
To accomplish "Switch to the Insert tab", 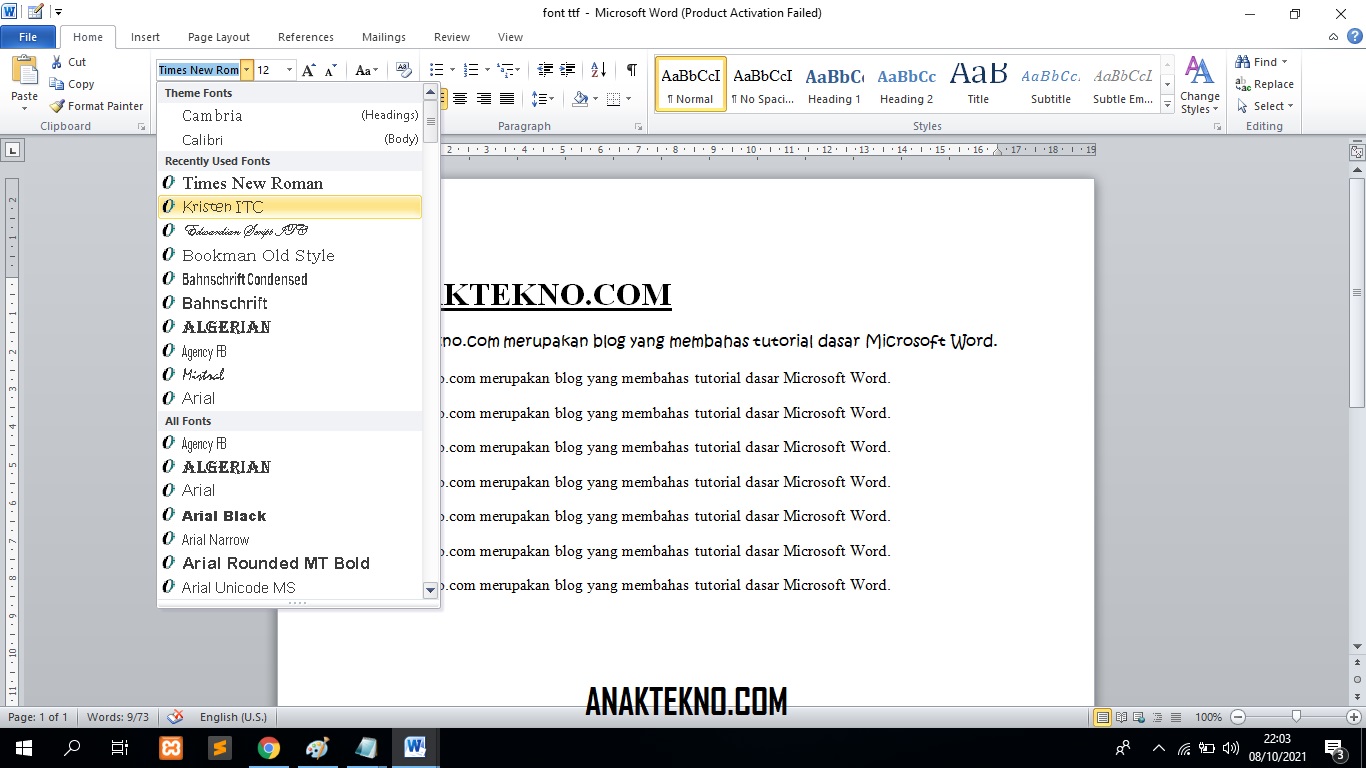I will 145,37.
